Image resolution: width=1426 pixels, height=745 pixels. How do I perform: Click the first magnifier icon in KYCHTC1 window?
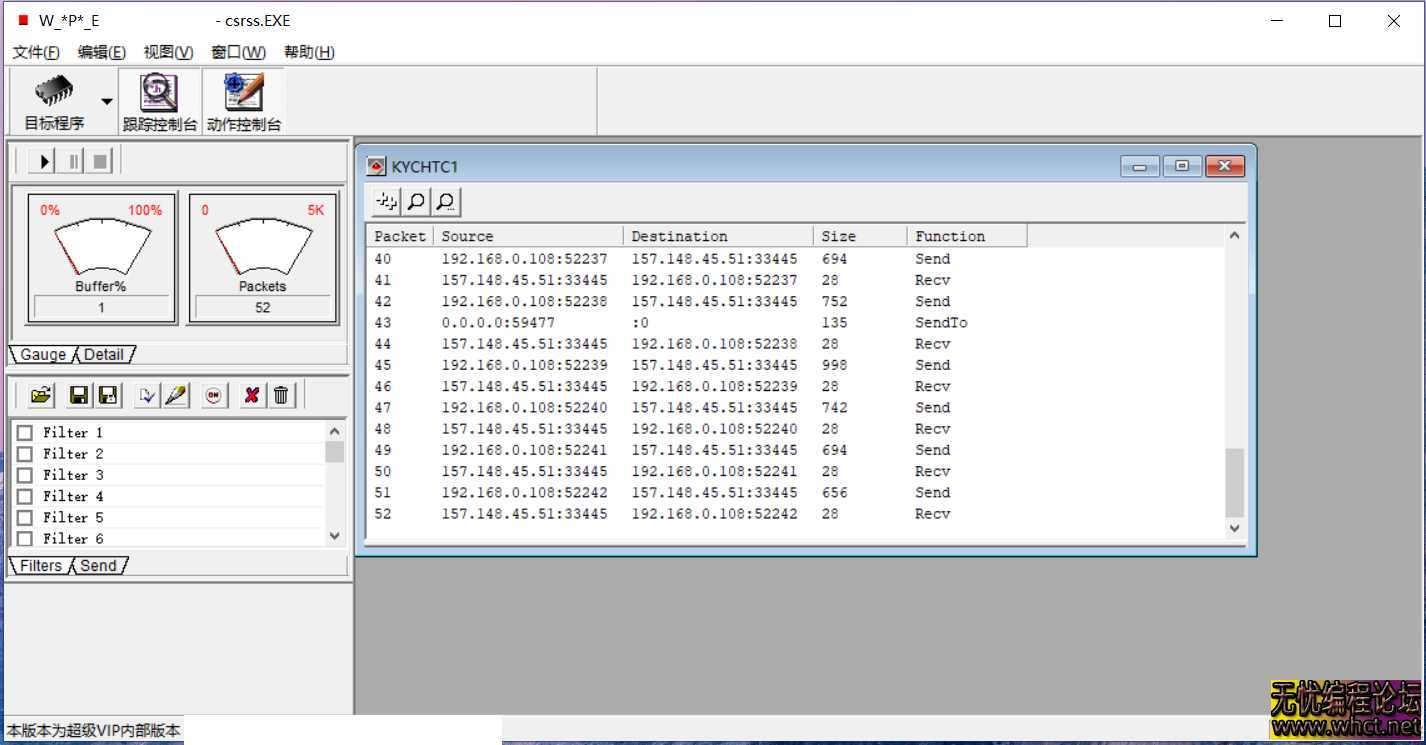point(416,202)
